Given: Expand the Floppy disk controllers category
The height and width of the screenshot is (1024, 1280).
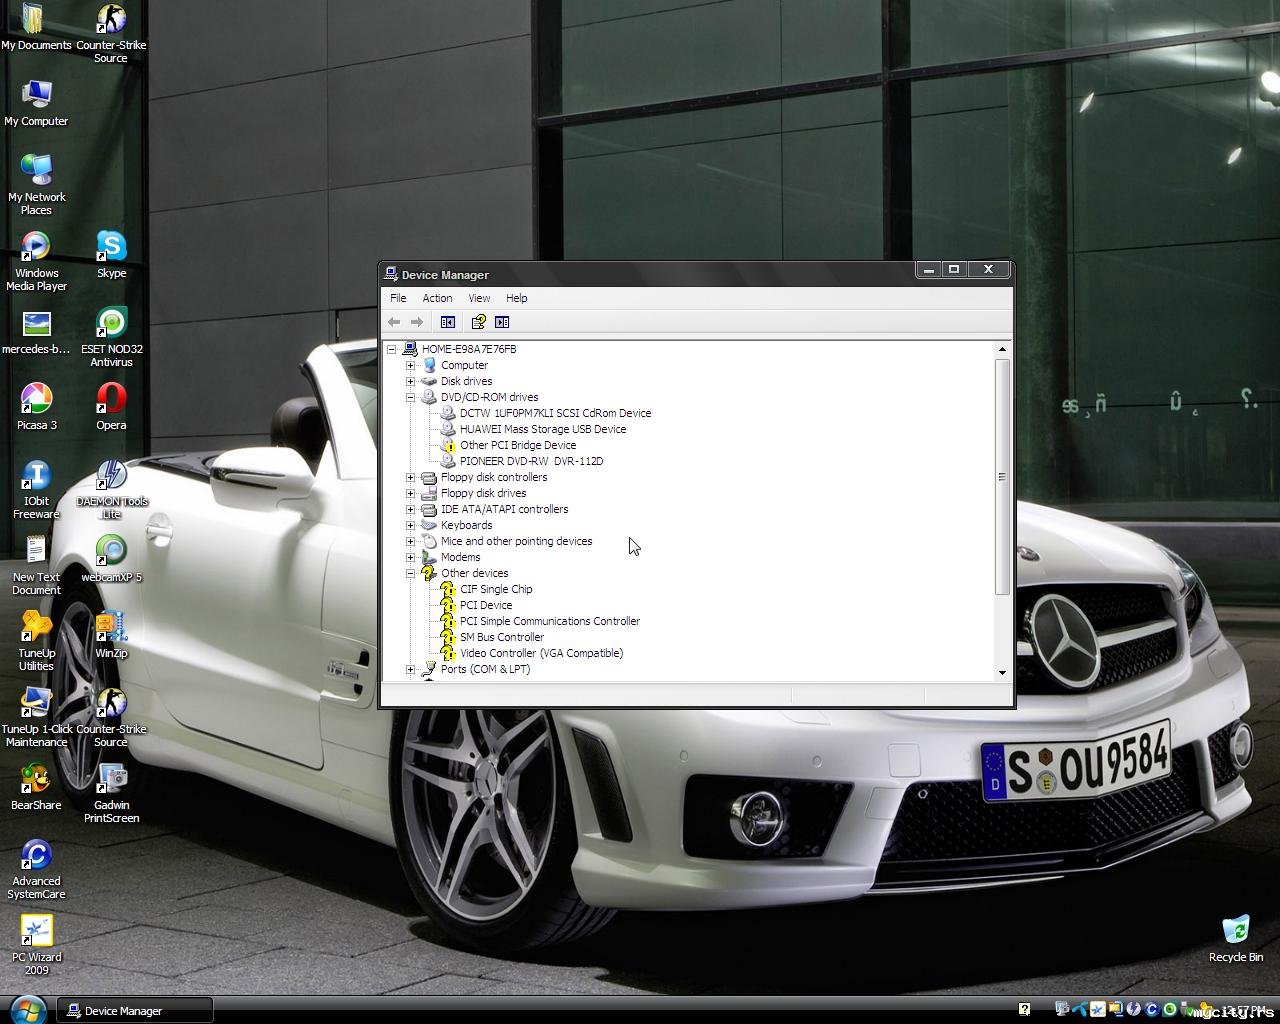Looking at the screenshot, I should click(x=410, y=477).
